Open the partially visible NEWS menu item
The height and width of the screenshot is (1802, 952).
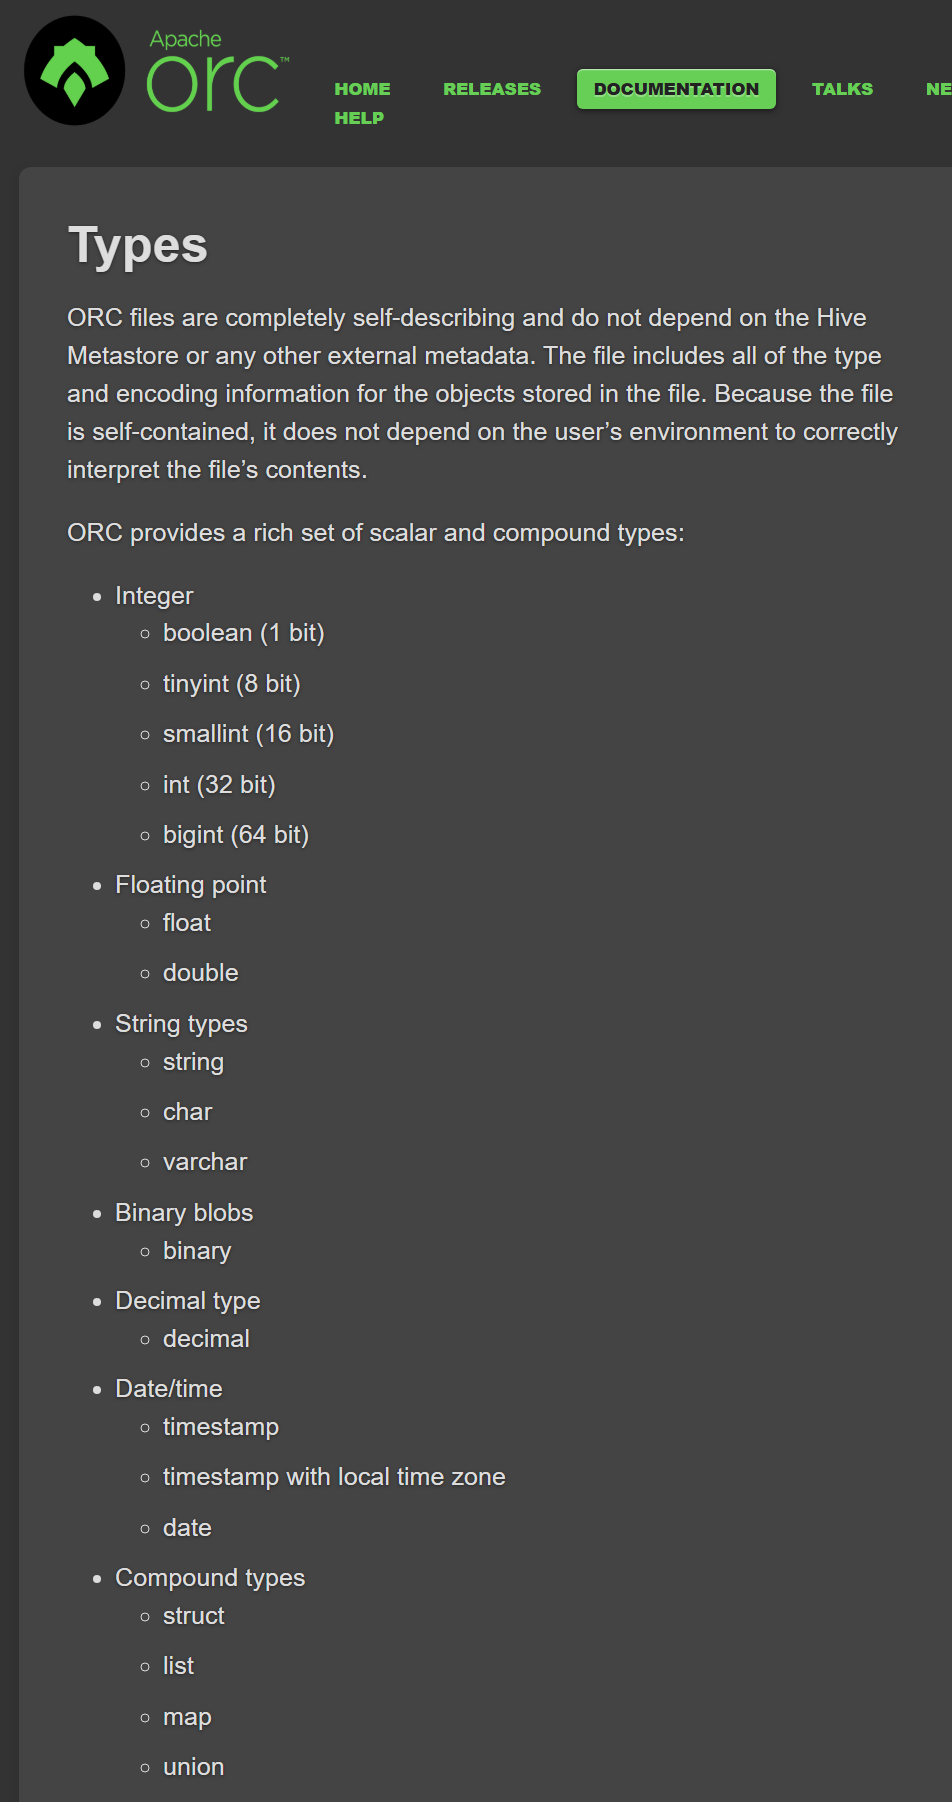point(938,89)
